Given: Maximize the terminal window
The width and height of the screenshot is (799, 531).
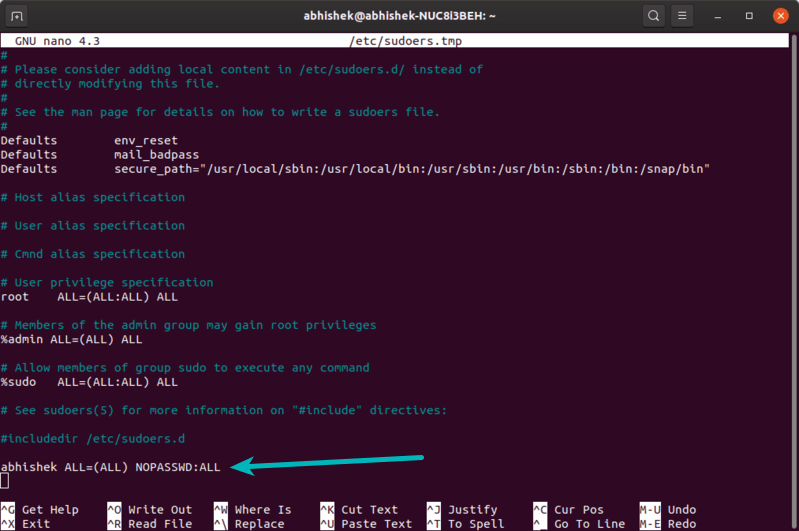Looking at the screenshot, I should (x=750, y=16).
